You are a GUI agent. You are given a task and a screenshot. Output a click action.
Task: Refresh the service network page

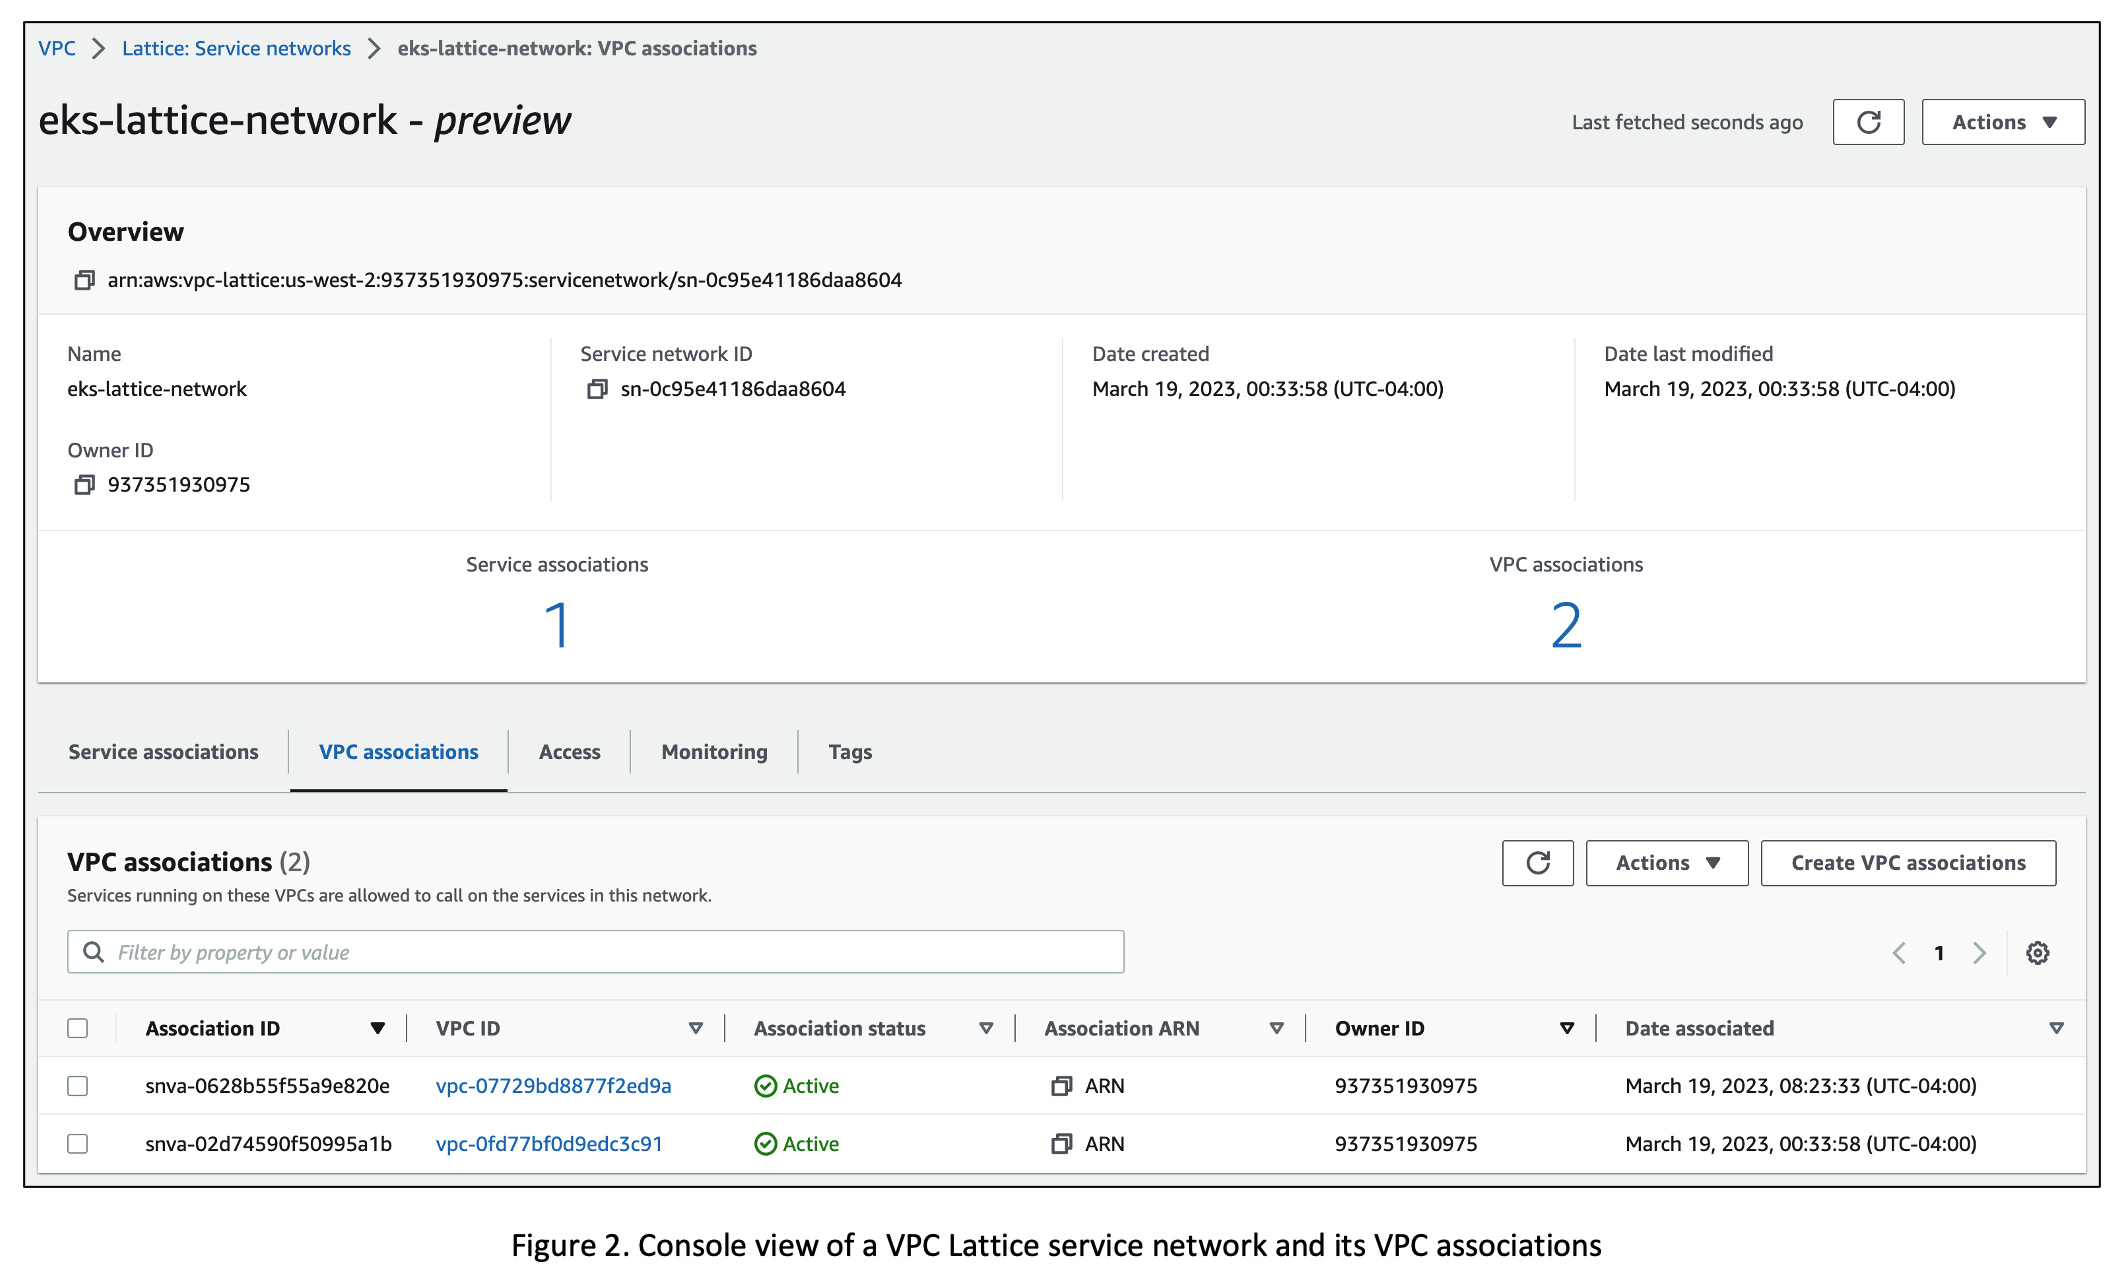(1868, 122)
